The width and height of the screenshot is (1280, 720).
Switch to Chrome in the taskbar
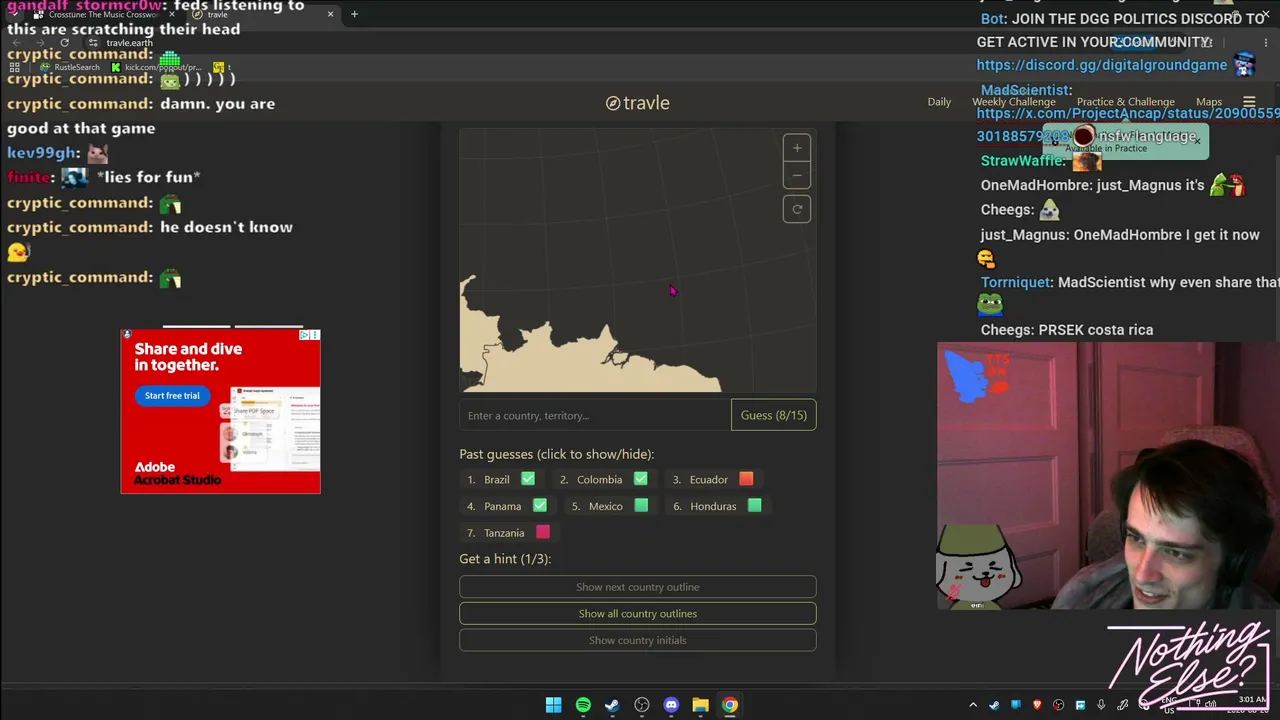click(x=730, y=705)
